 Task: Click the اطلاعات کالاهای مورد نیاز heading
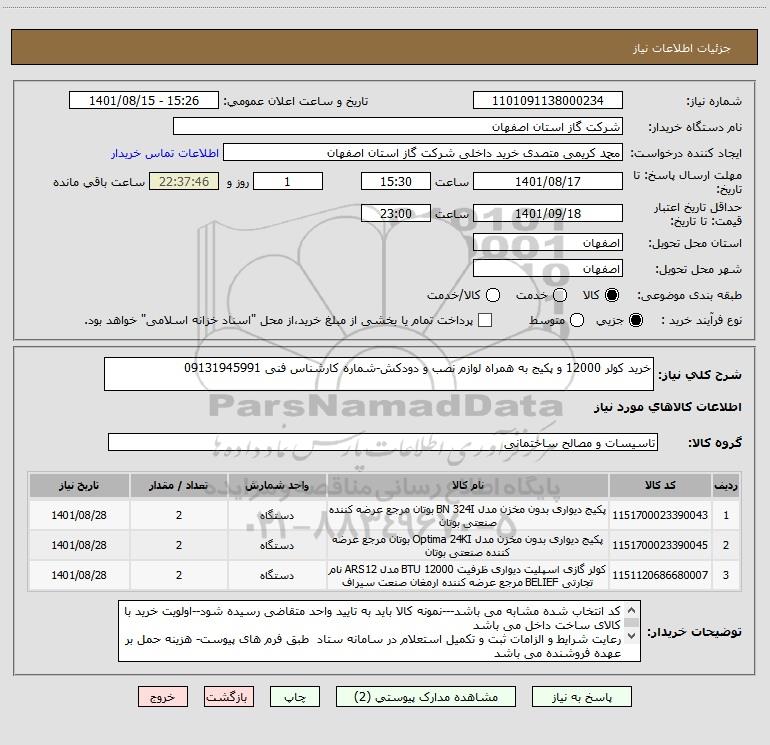tap(668, 407)
